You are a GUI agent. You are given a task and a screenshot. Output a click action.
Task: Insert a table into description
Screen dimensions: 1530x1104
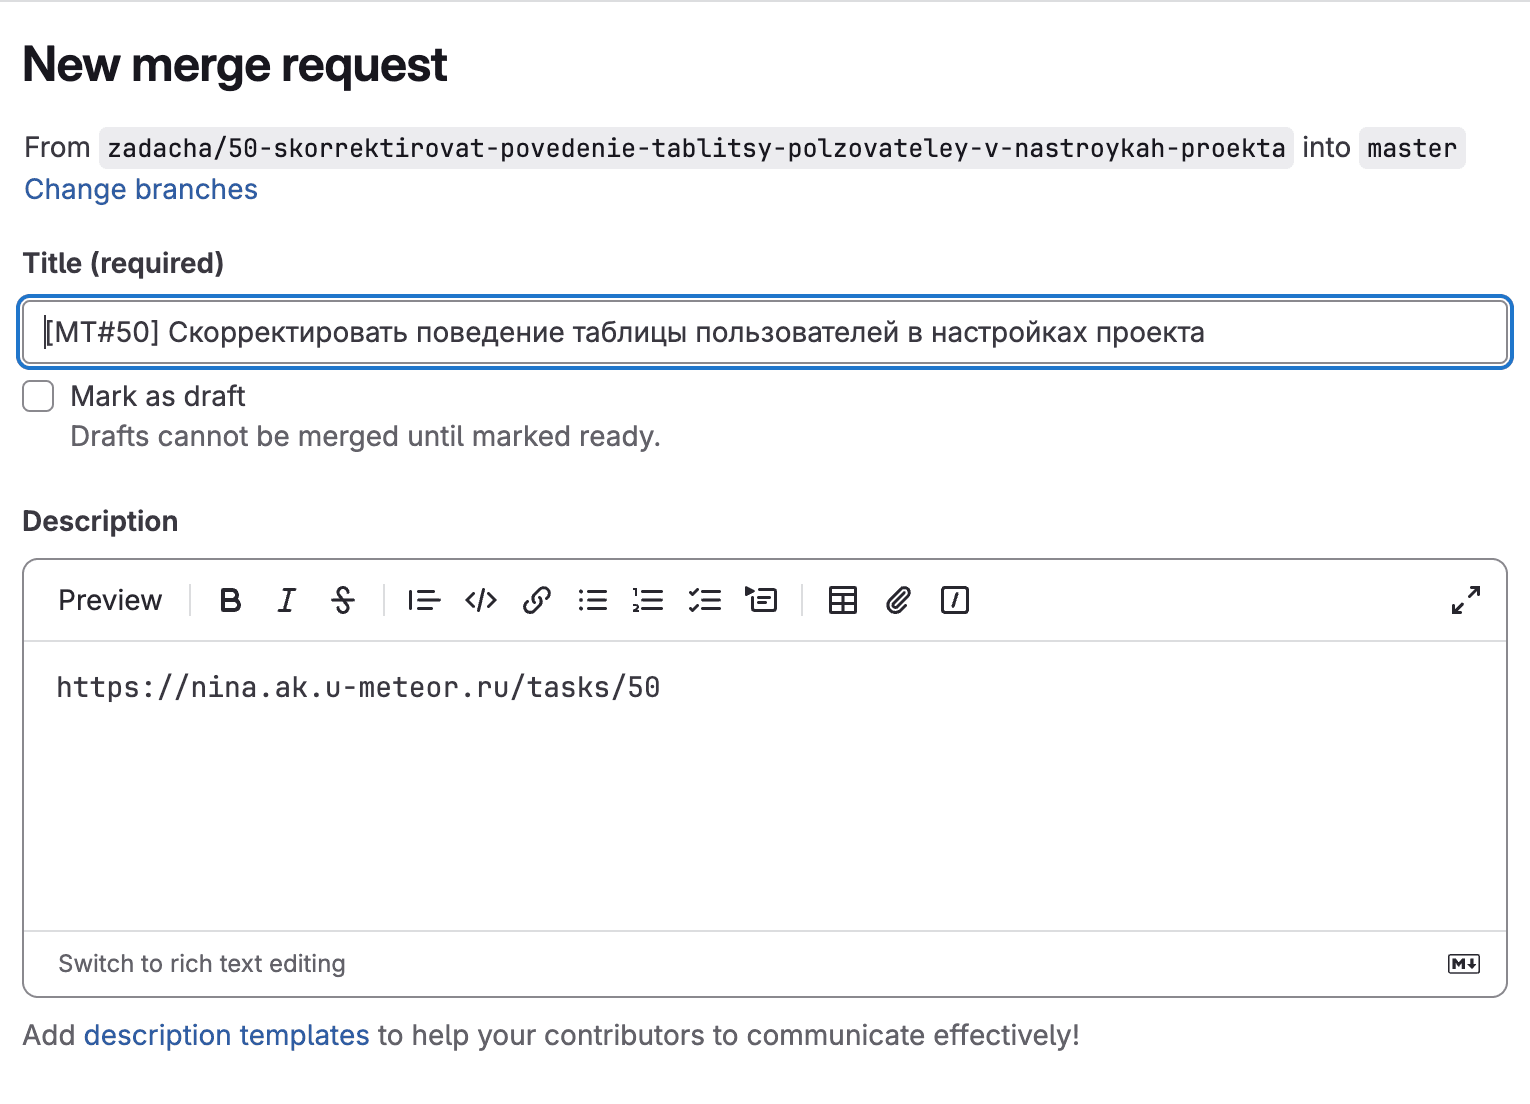pos(843,600)
